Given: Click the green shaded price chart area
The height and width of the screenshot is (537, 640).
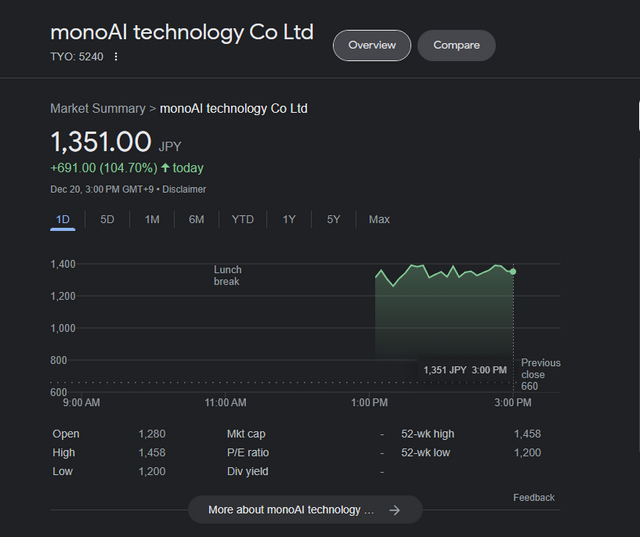Looking at the screenshot, I should pyautogui.click(x=444, y=318).
